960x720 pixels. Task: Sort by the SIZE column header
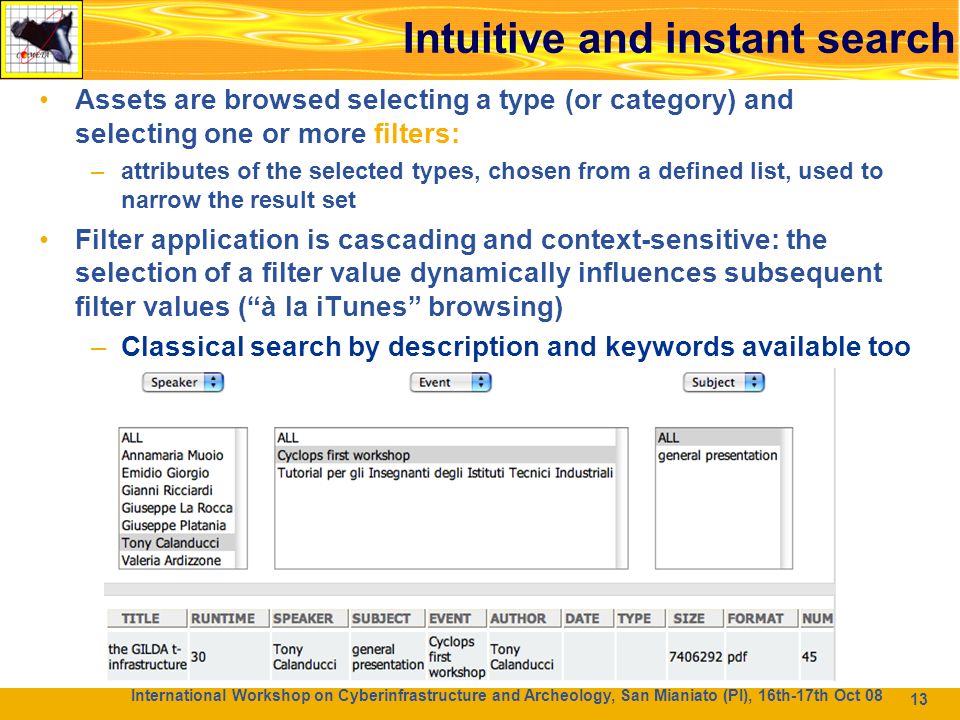tap(695, 618)
